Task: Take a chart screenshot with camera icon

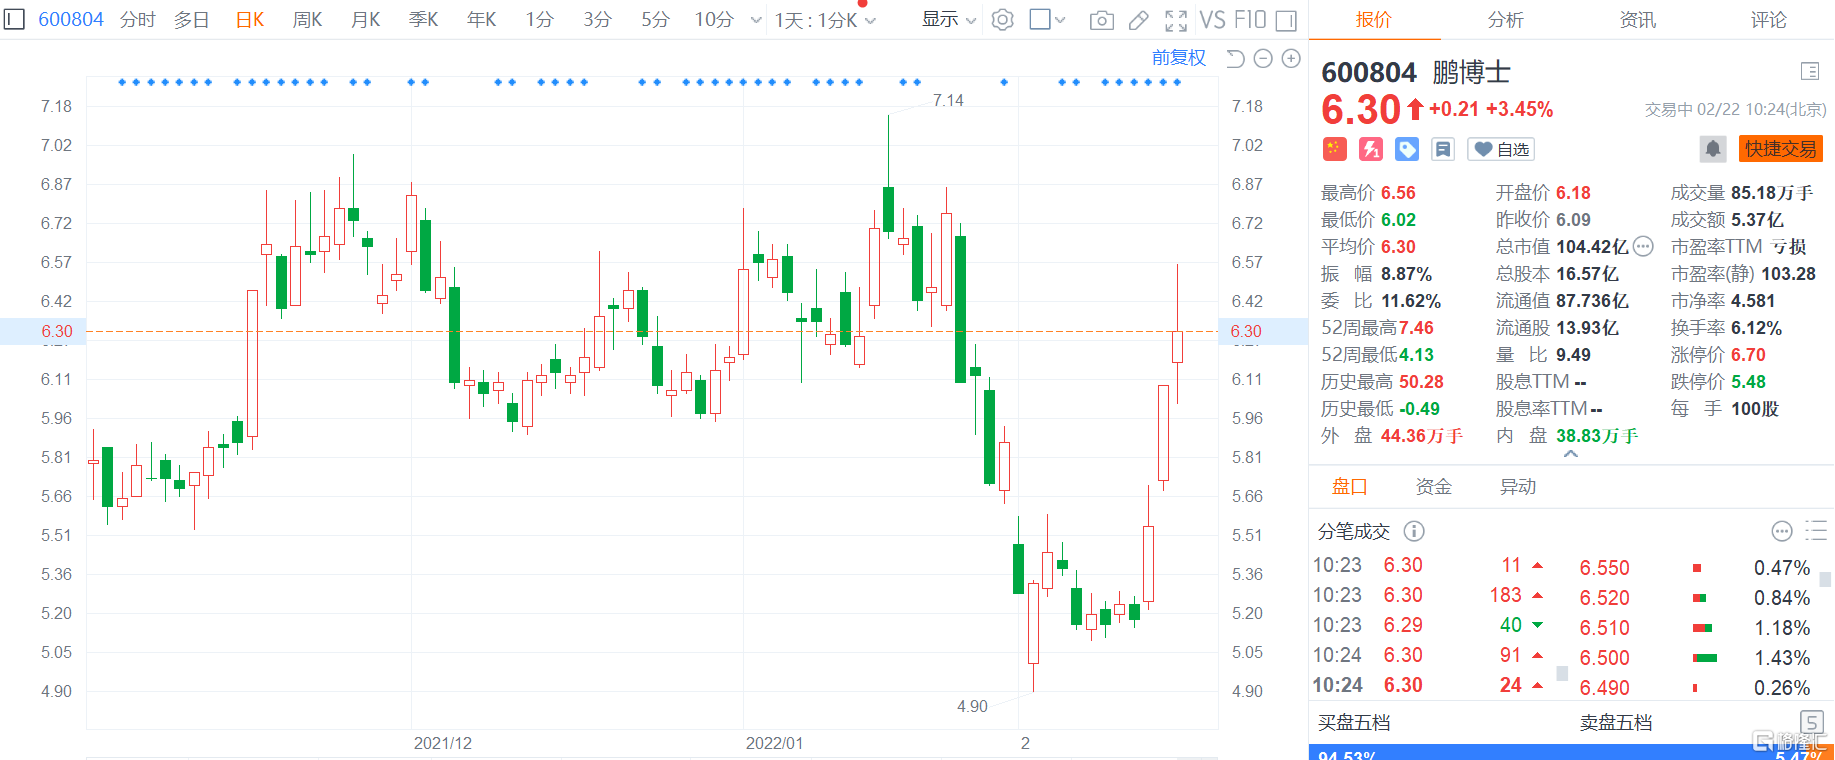Action: click(x=1102, y=20)
